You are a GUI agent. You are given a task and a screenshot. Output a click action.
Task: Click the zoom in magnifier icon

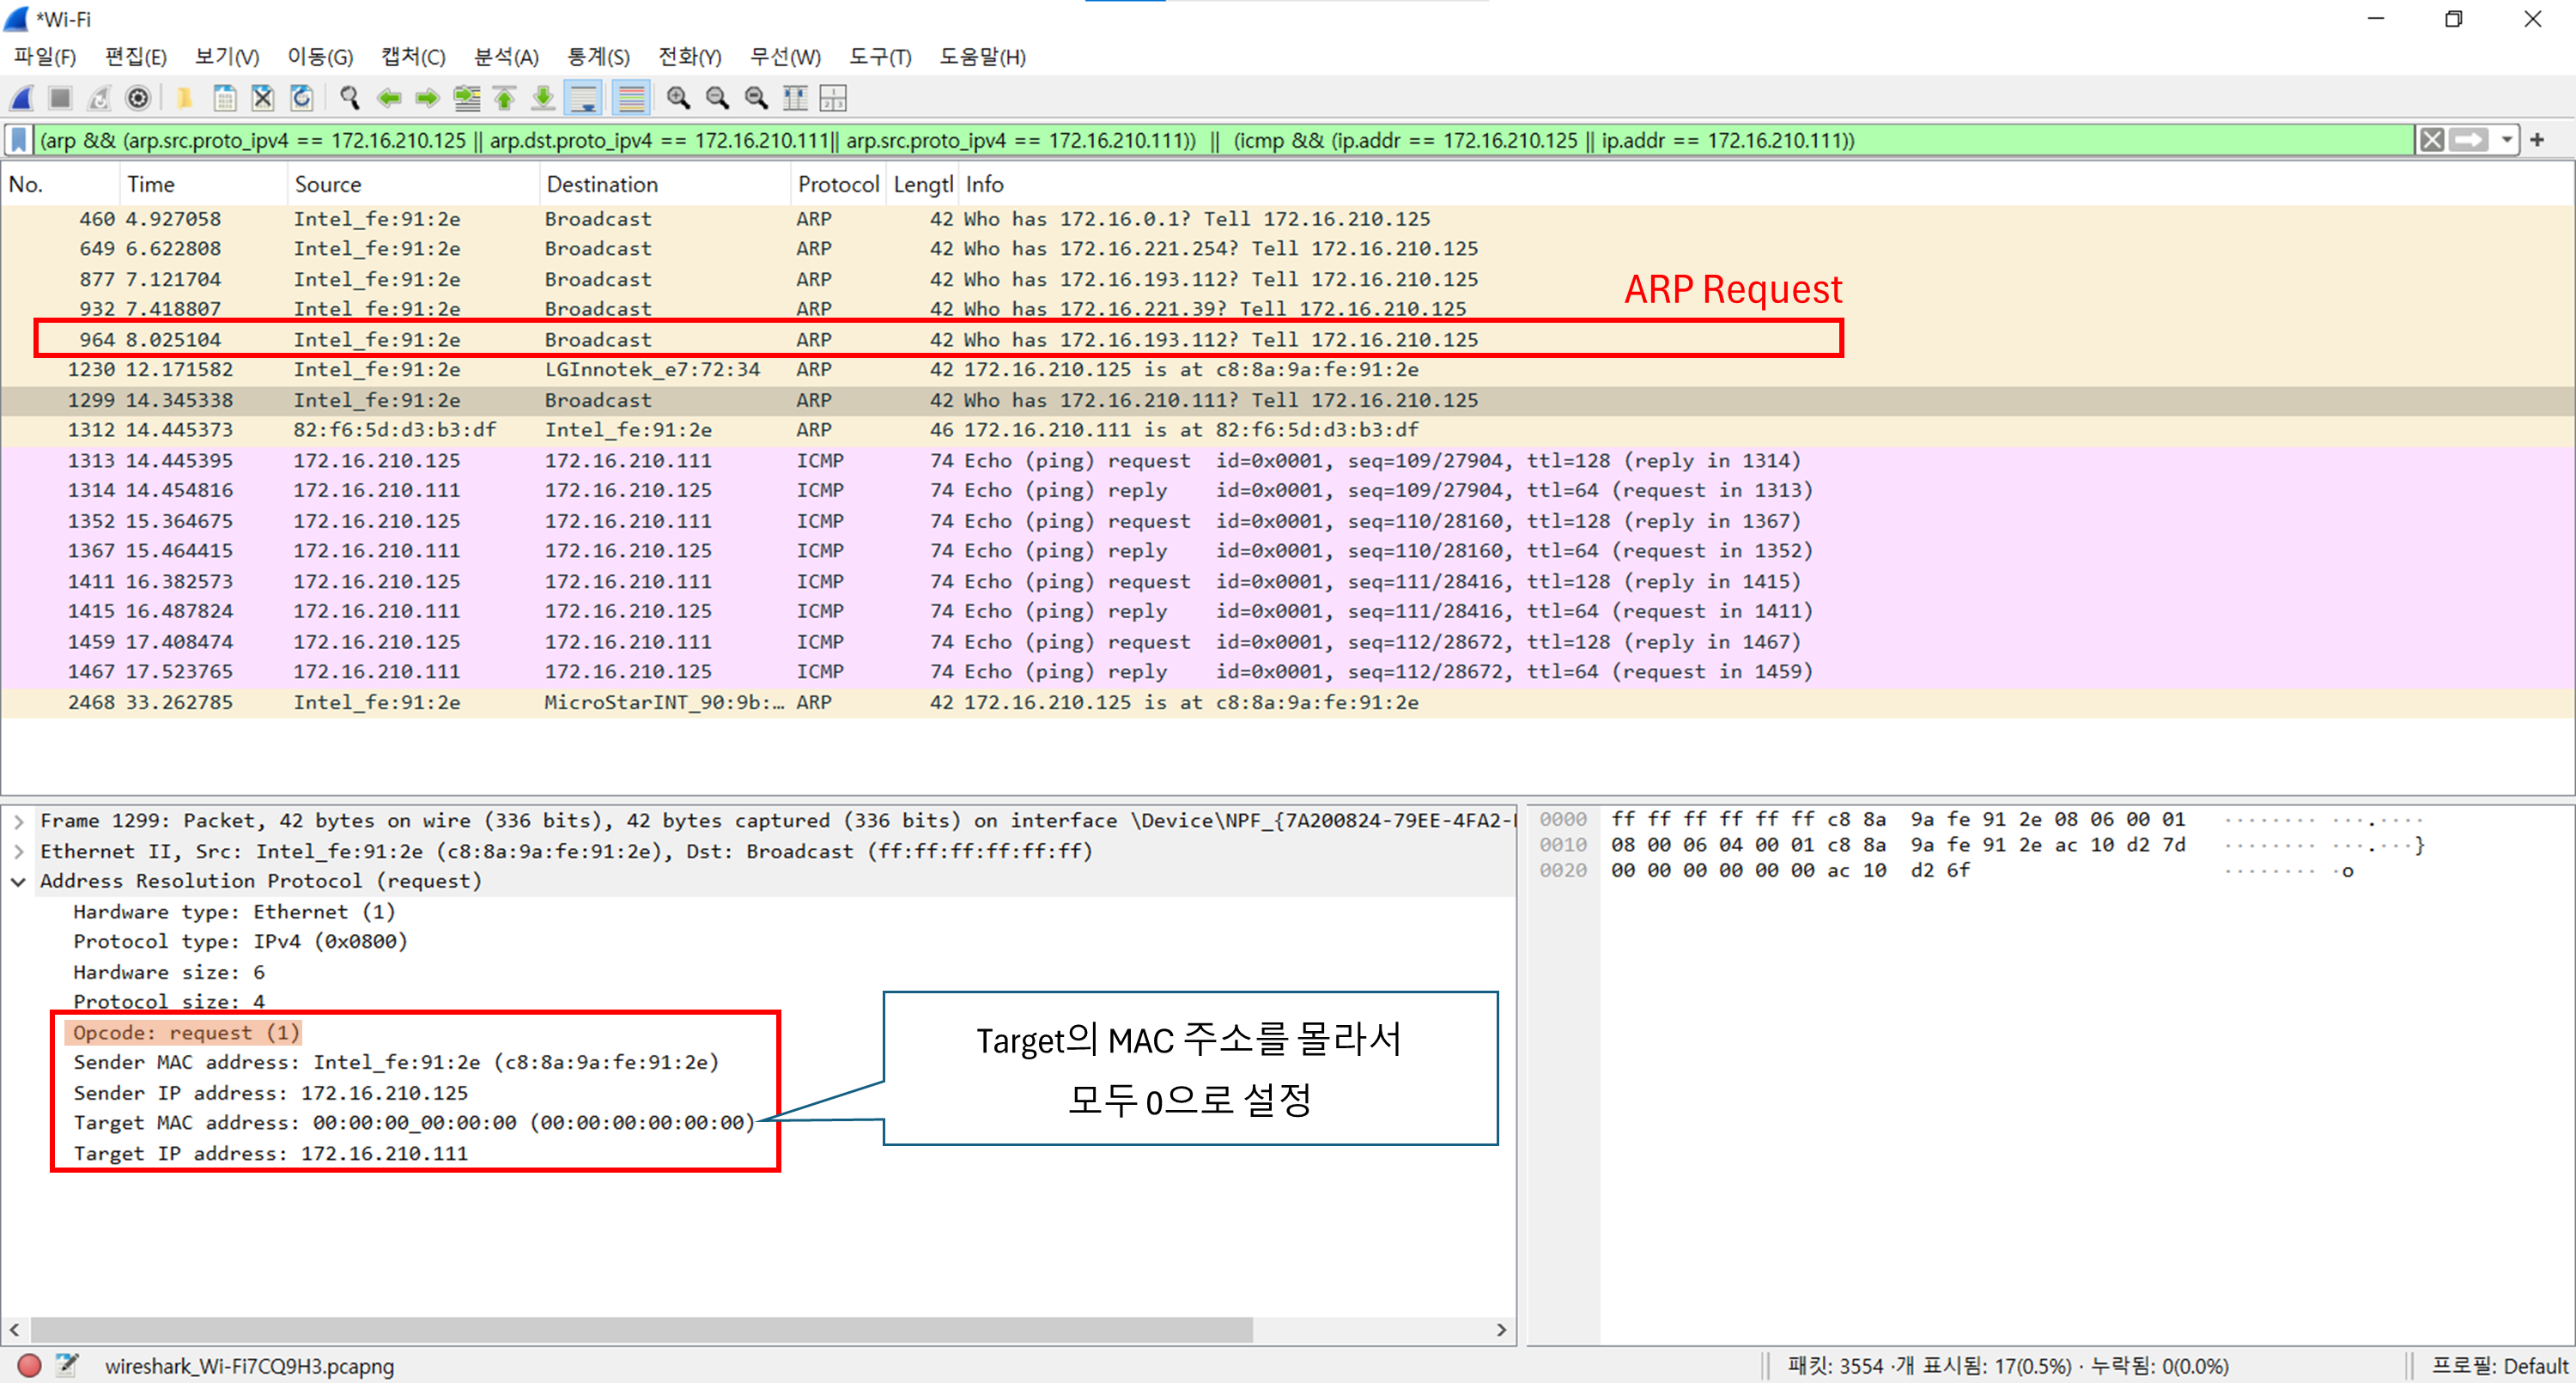point(678,98)
